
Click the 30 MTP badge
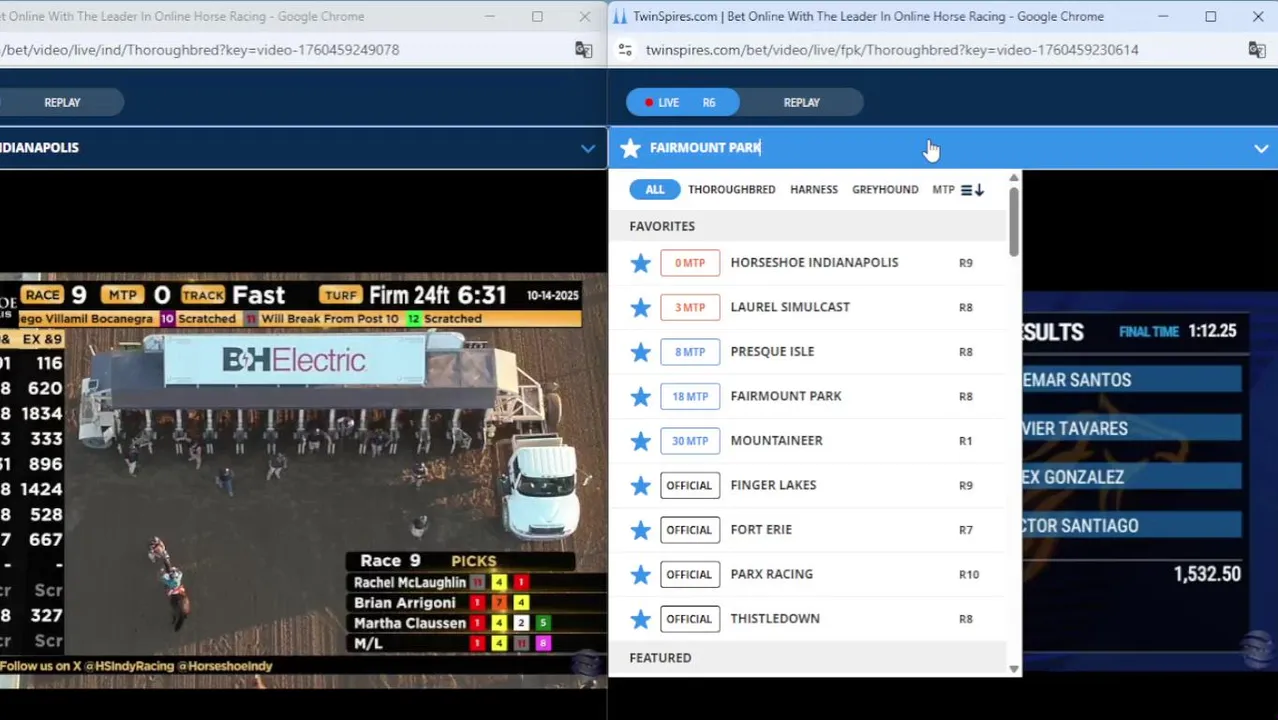(689, 441)
